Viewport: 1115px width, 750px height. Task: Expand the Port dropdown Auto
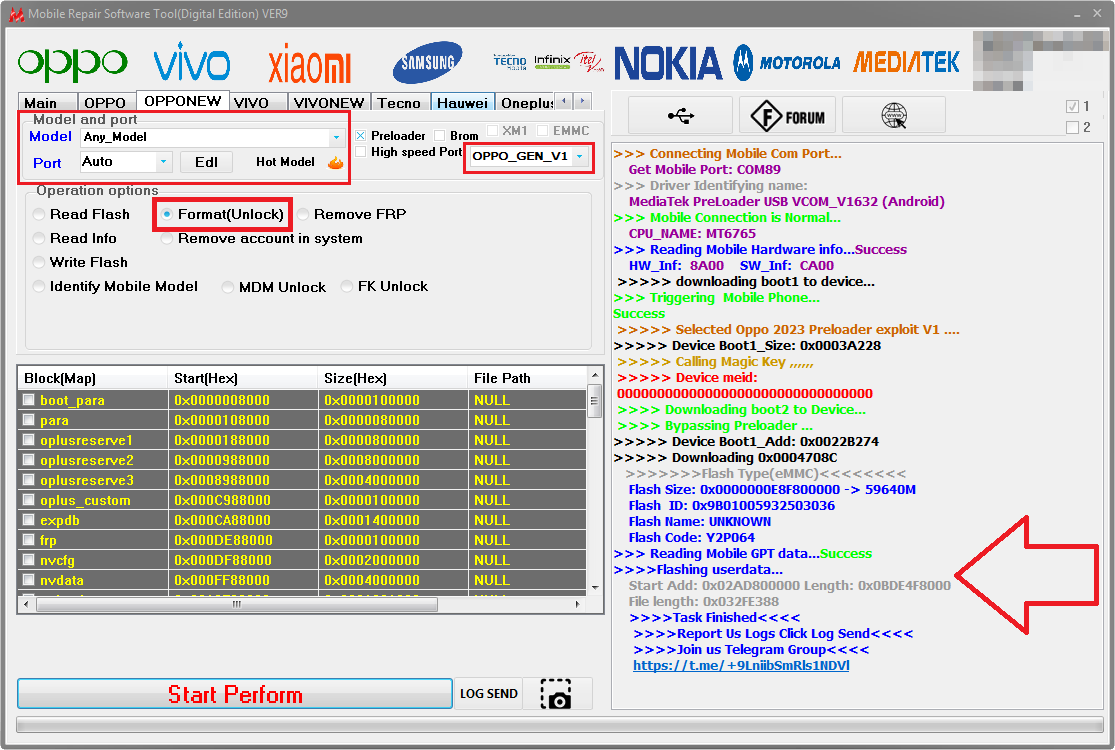pos(164,162)
